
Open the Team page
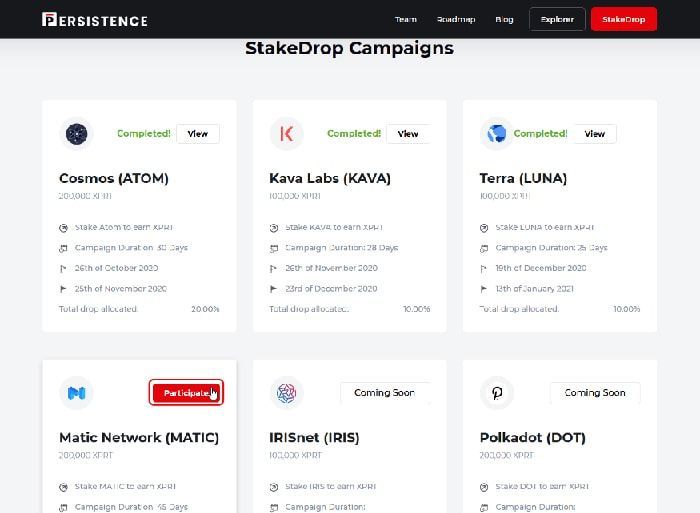(x=406, y=19)
